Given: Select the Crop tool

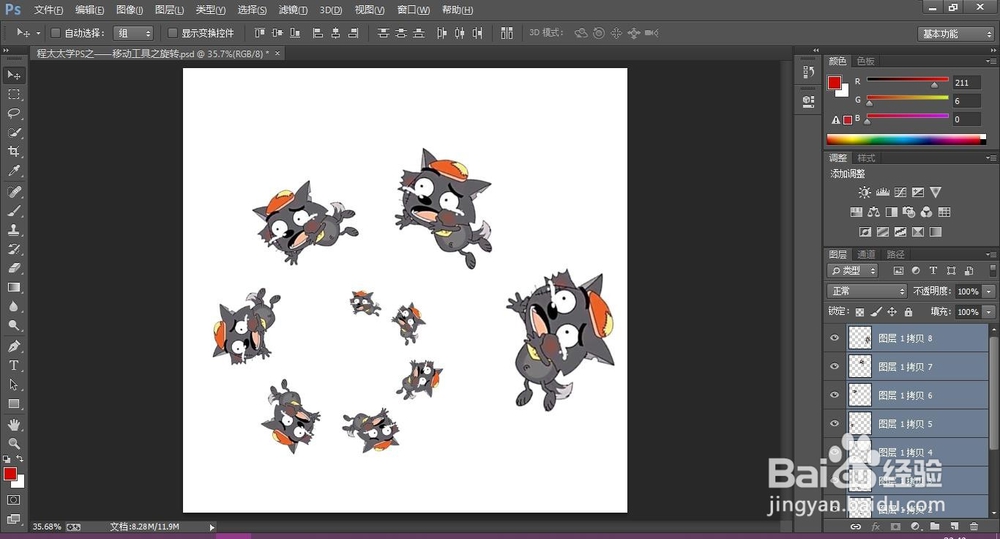Looking at the screenshot, I should [x=13, y=152].
